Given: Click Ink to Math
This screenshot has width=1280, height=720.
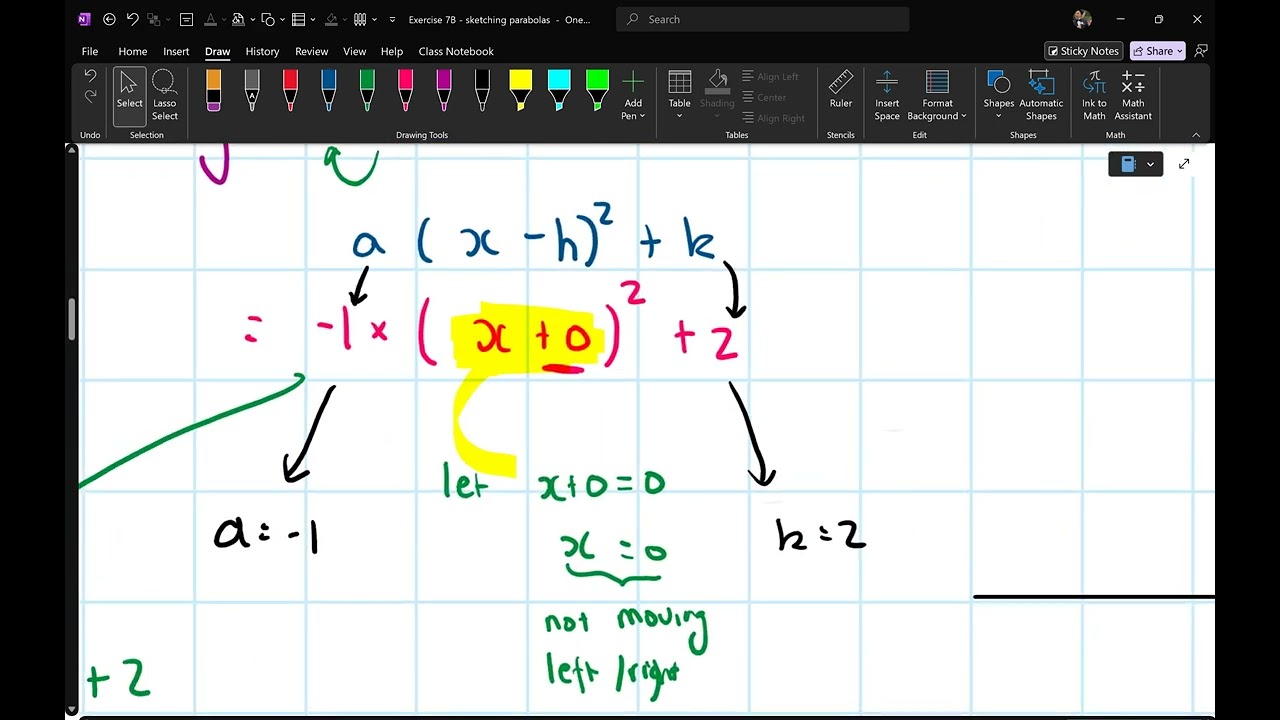Looking at the screenshot, I should point(1094,96).
